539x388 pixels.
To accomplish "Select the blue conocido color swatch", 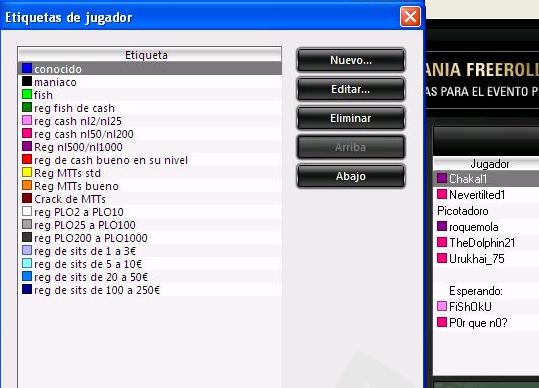I will tap(27, 68).
